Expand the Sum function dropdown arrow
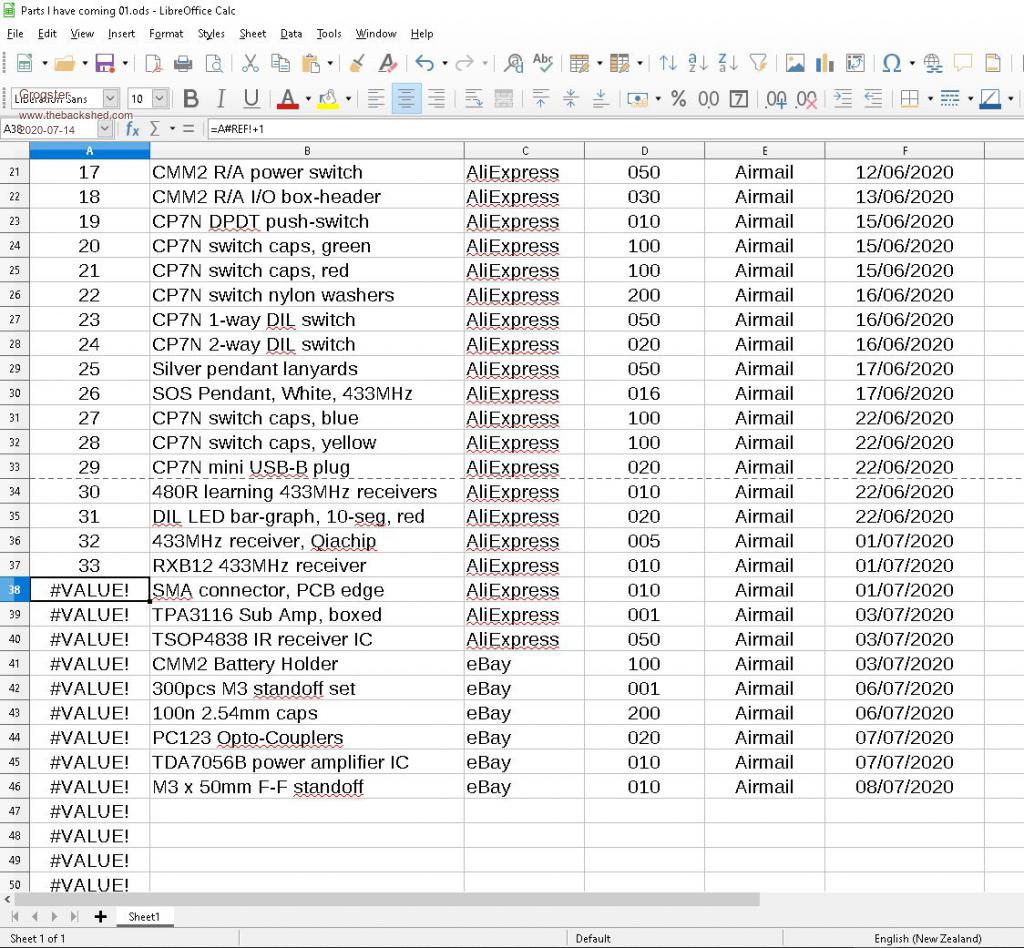Viewport: 1024px width, 948px height. tap(172, 129)
